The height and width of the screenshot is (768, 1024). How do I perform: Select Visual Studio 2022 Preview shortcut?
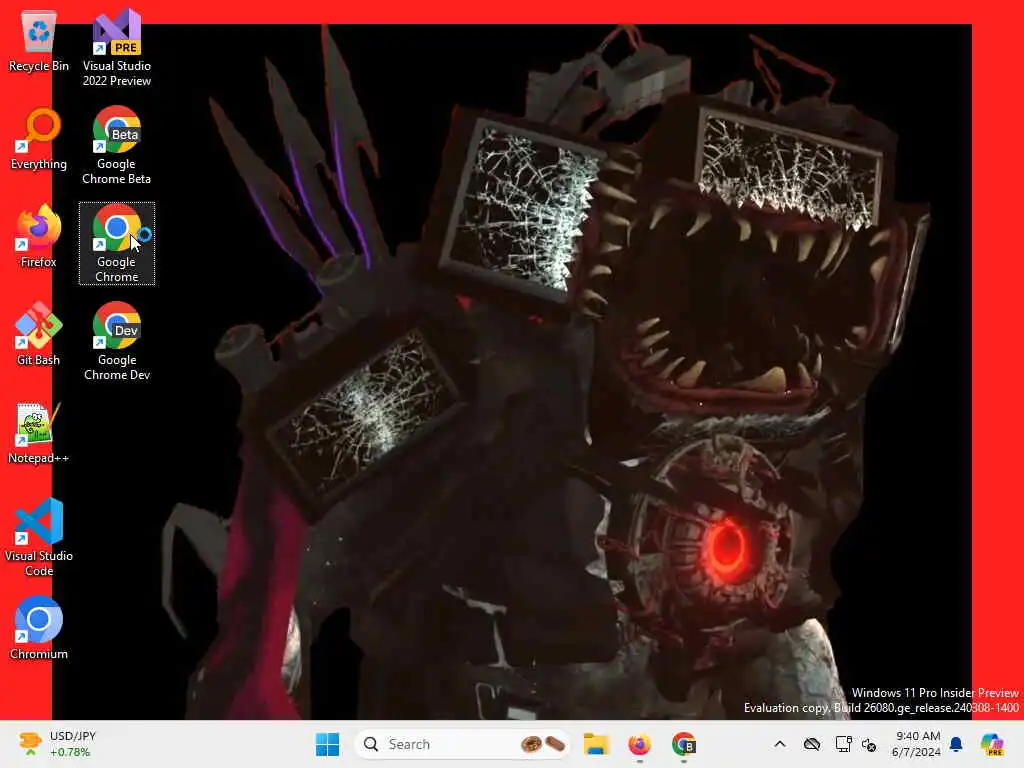coord(117,48)
